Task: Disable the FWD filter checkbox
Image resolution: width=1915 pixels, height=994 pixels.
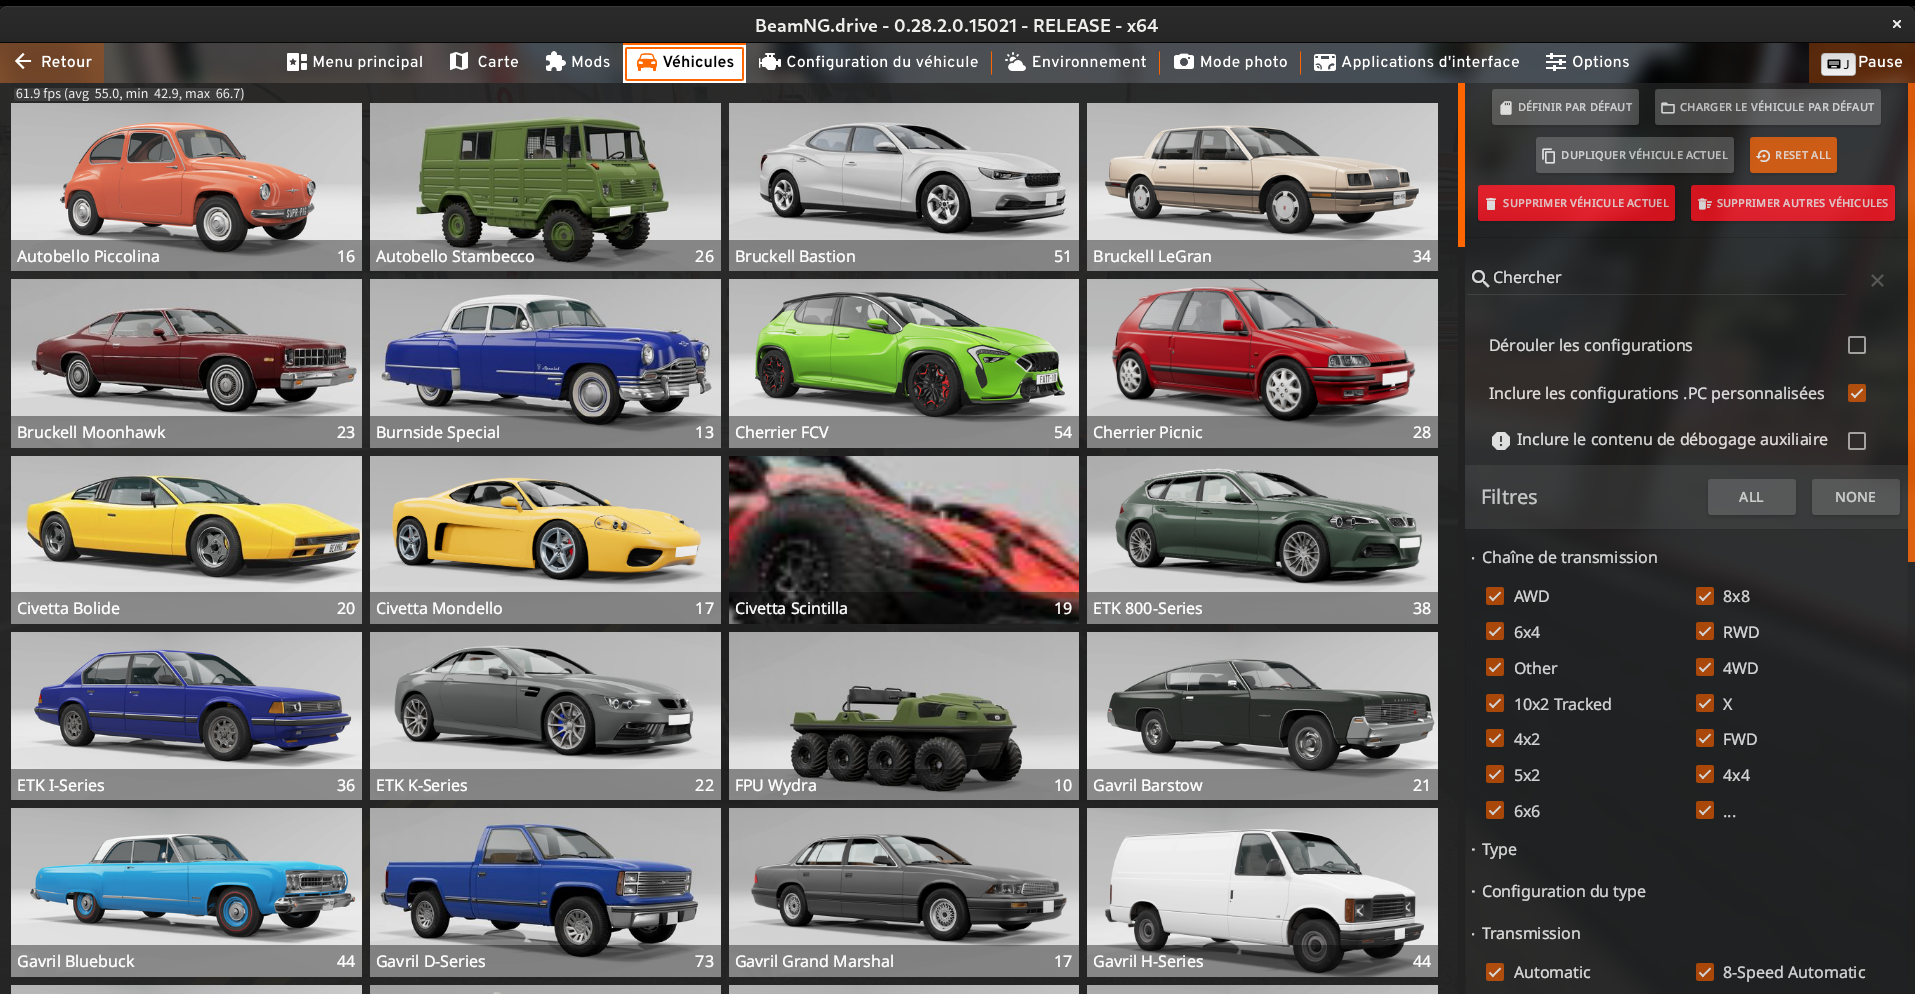Action: tap(1705, 739)
